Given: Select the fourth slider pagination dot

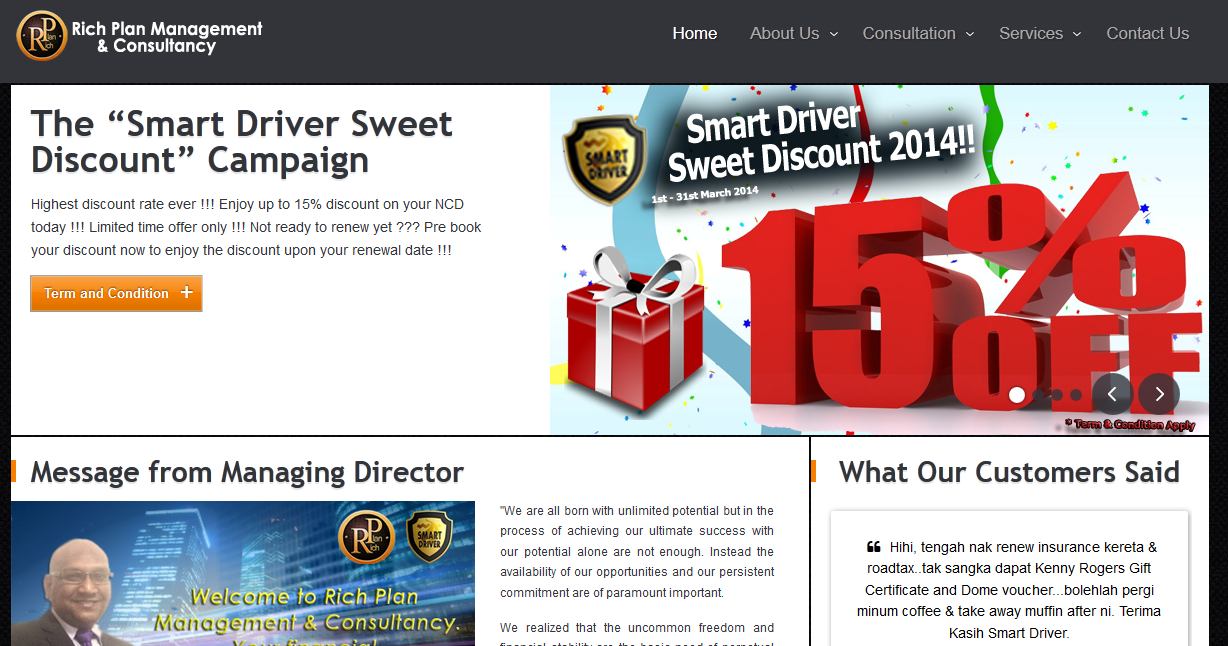Looking at the screenshot, I should coord(1076,395).
